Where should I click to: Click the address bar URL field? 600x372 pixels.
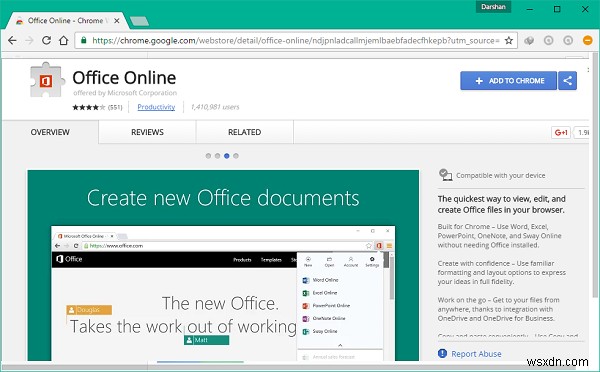pyautogui.click(x=296, y=40)
